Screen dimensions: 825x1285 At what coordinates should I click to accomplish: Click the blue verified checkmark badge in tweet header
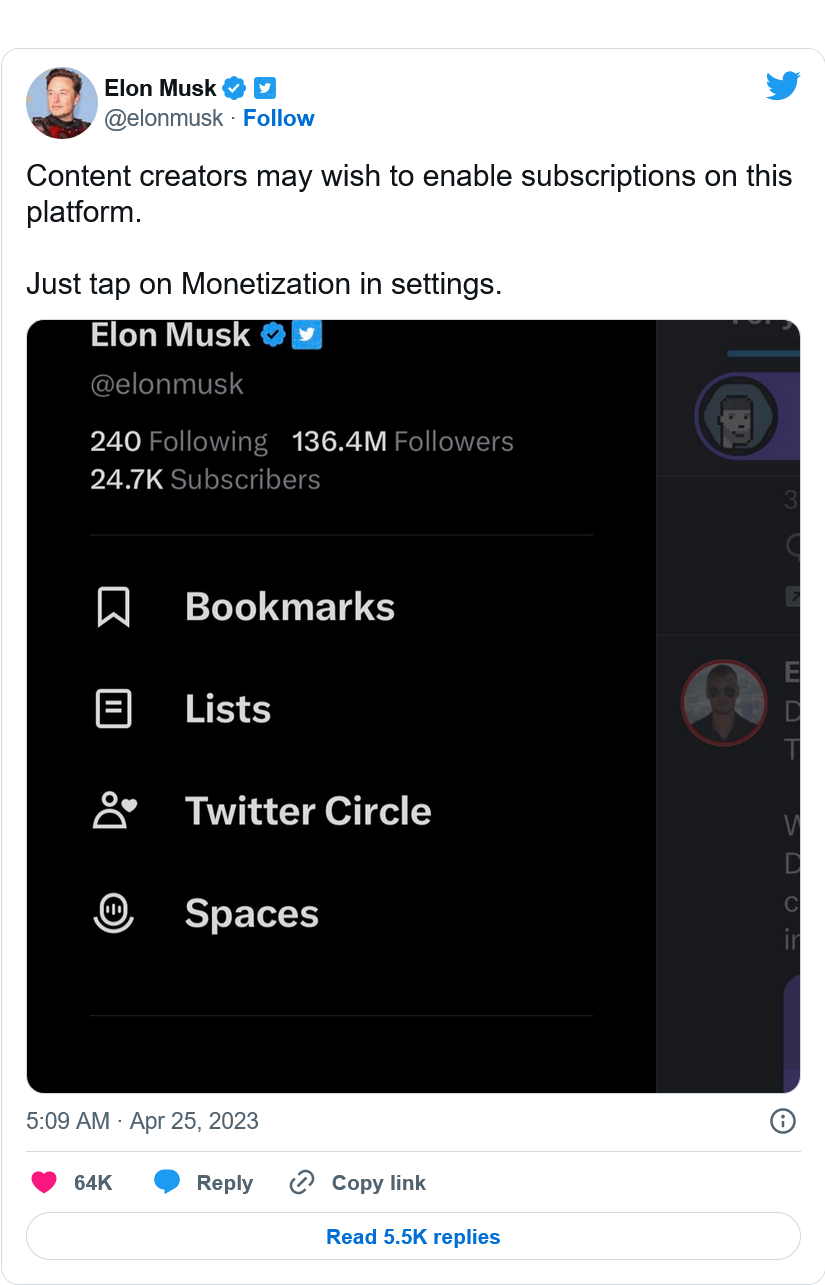click(x=234, y=88)
